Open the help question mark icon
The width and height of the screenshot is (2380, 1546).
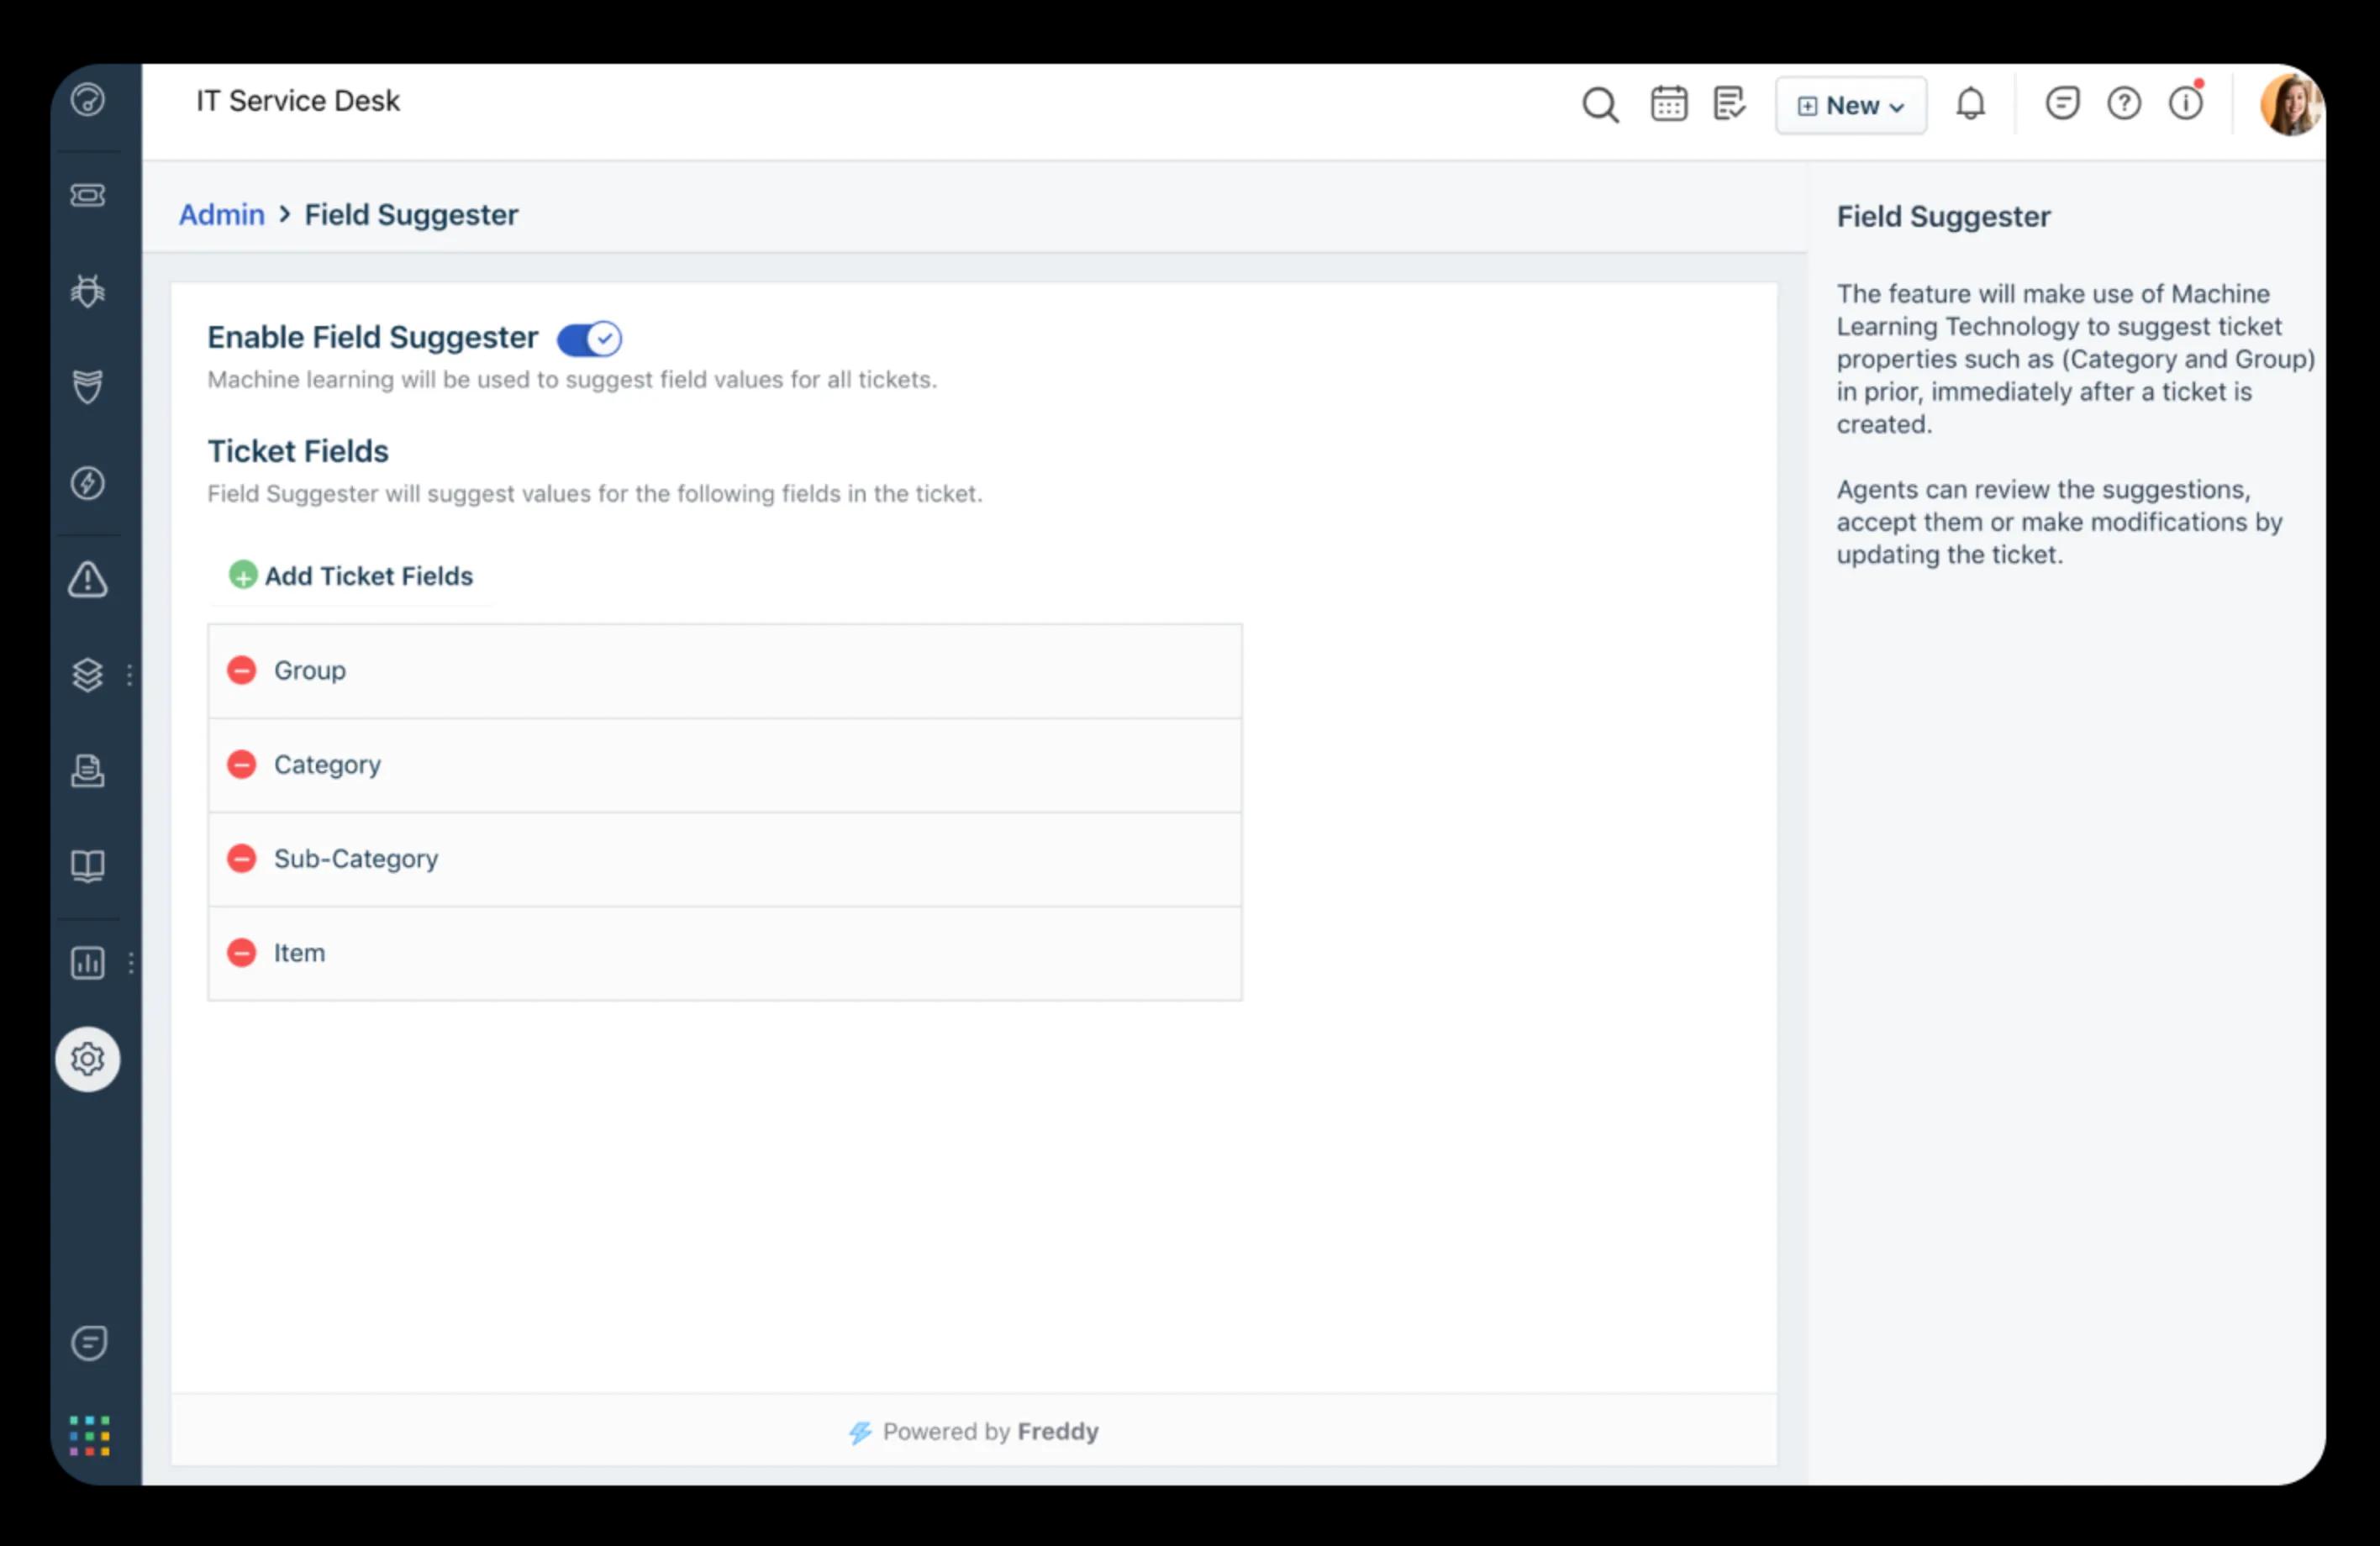(2124, 103)
